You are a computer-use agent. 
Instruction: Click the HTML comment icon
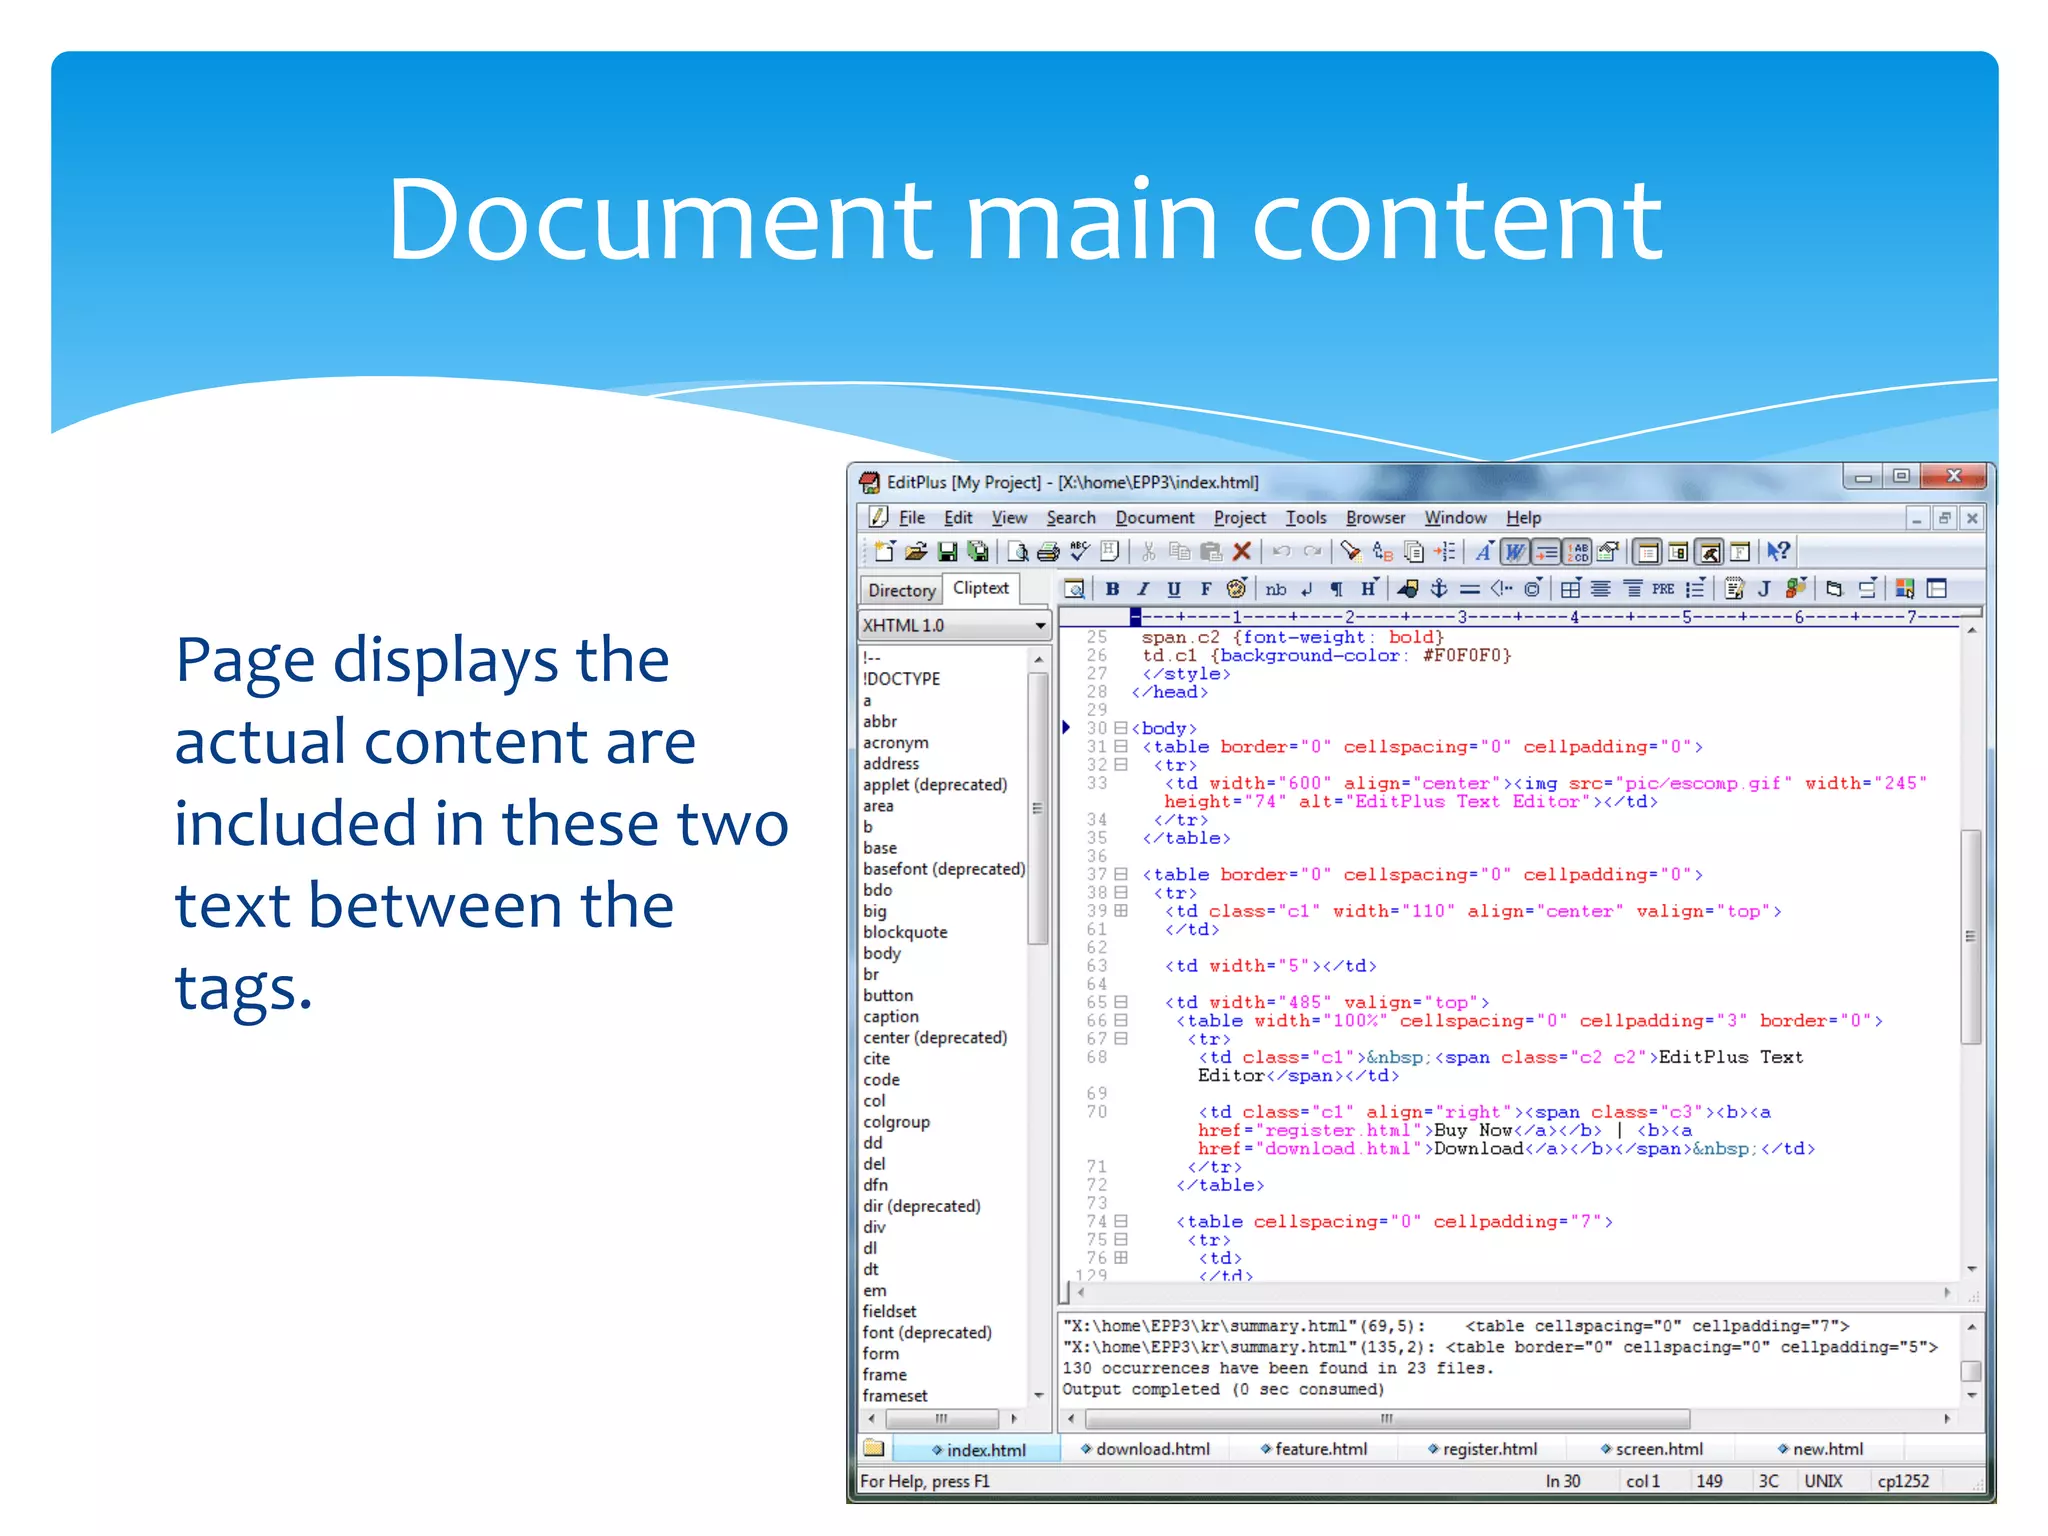[x=1501, y=589]
